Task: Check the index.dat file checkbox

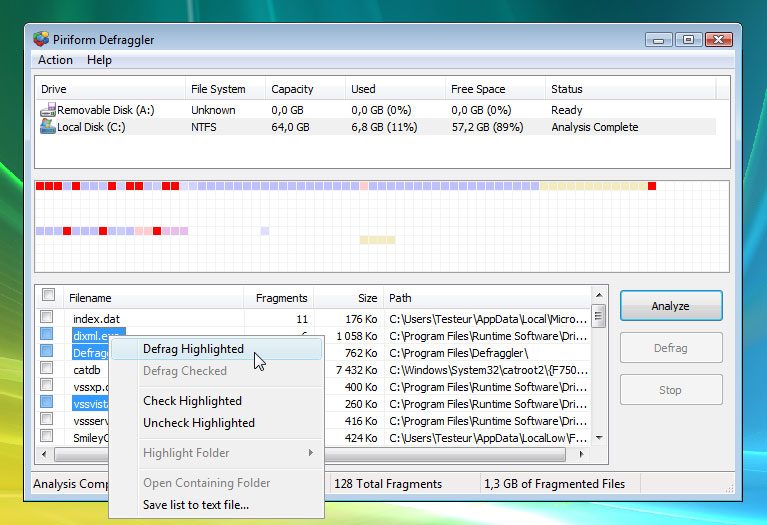Action: (x=47, y=318)
